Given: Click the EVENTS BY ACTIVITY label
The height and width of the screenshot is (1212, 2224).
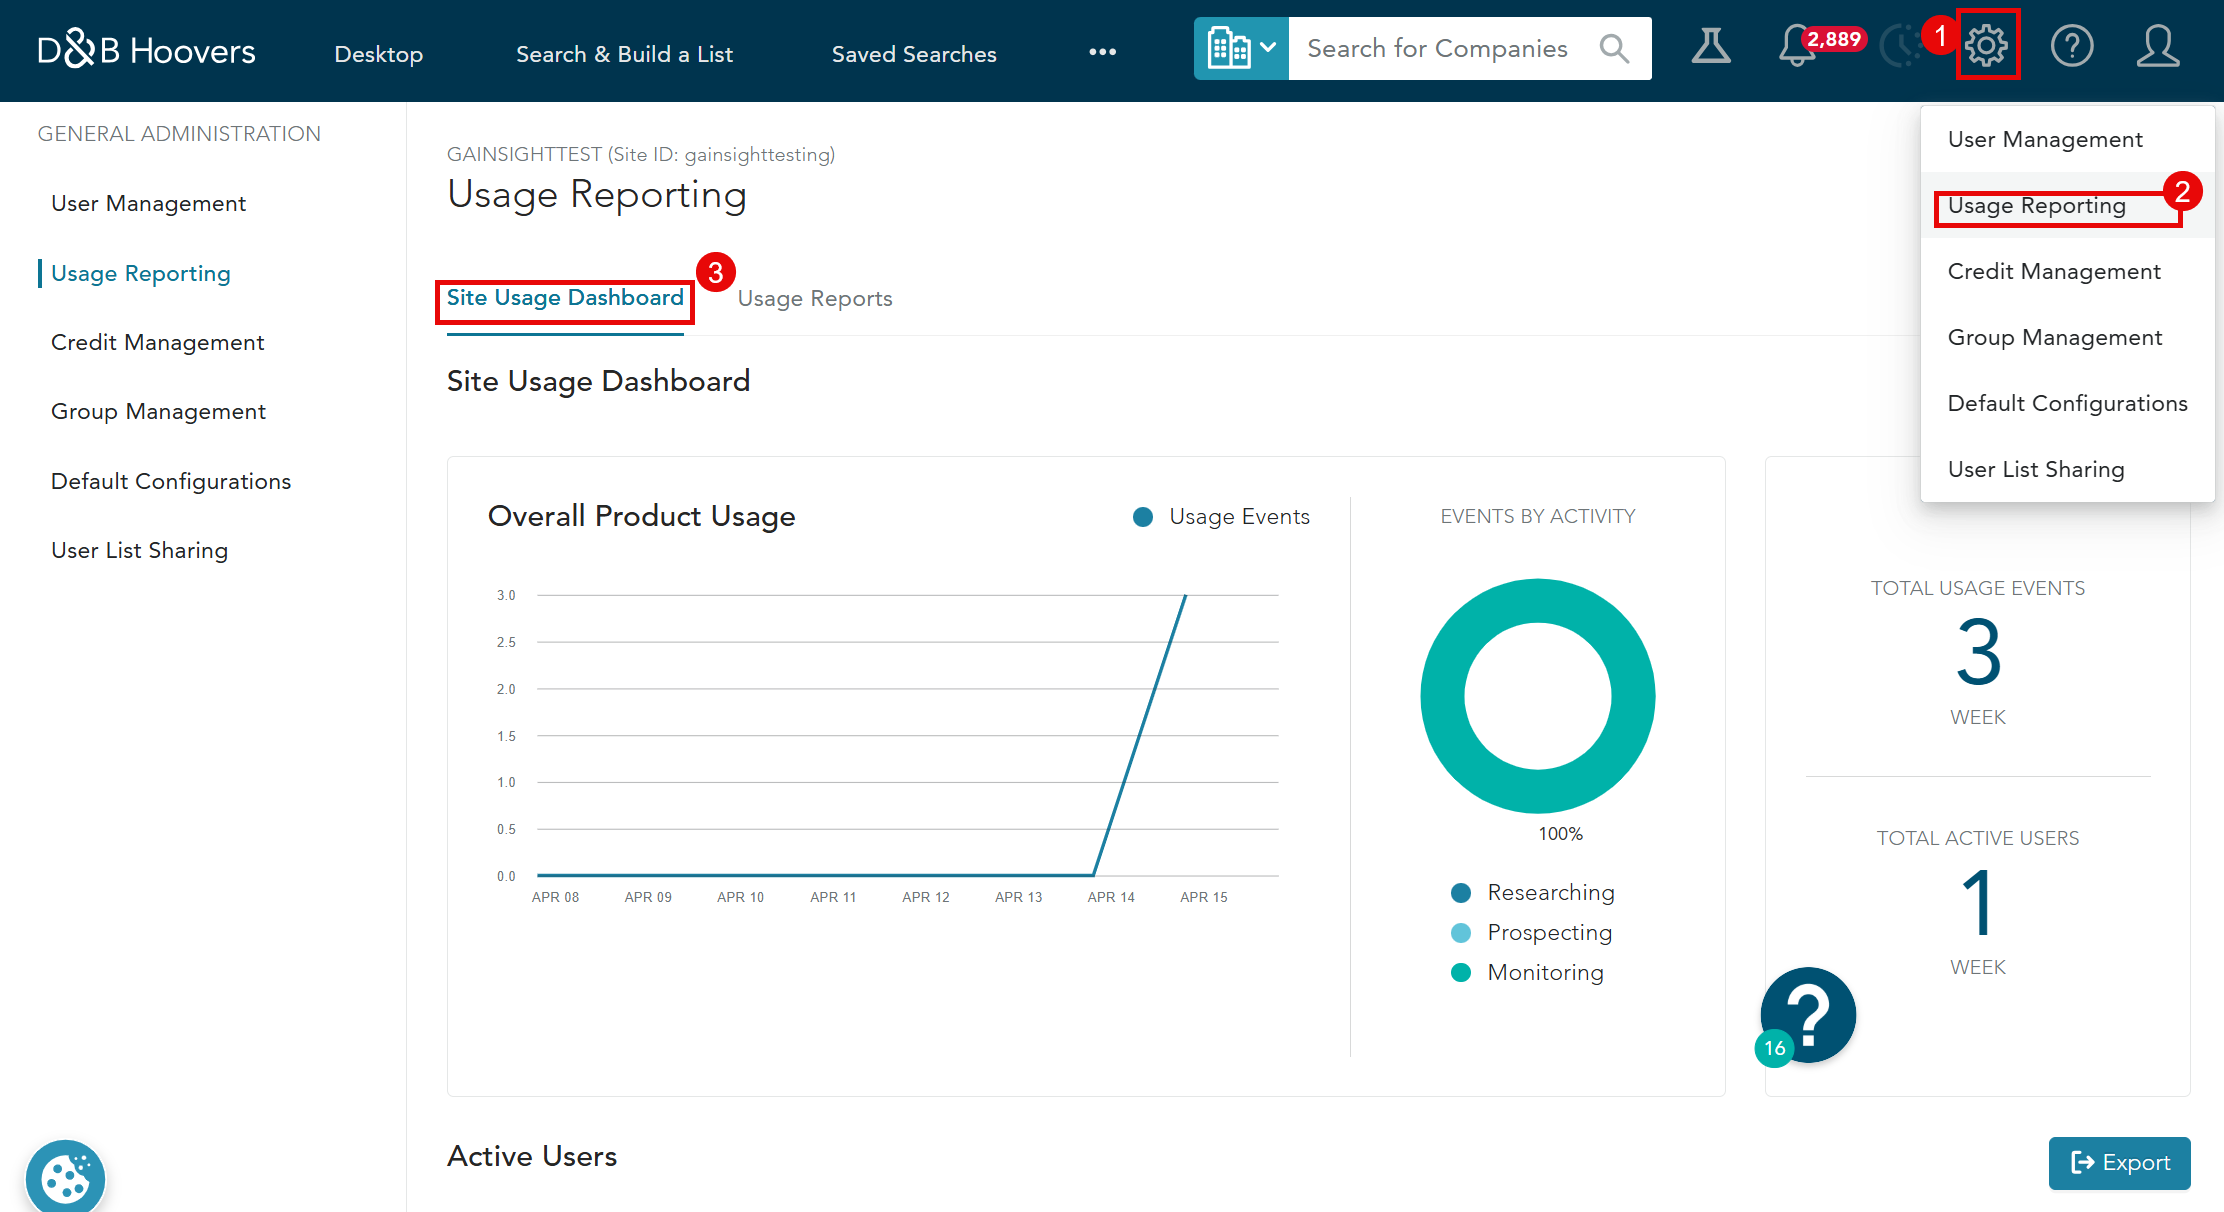Looking at the screenshot, I should (x=1538, y=516).
